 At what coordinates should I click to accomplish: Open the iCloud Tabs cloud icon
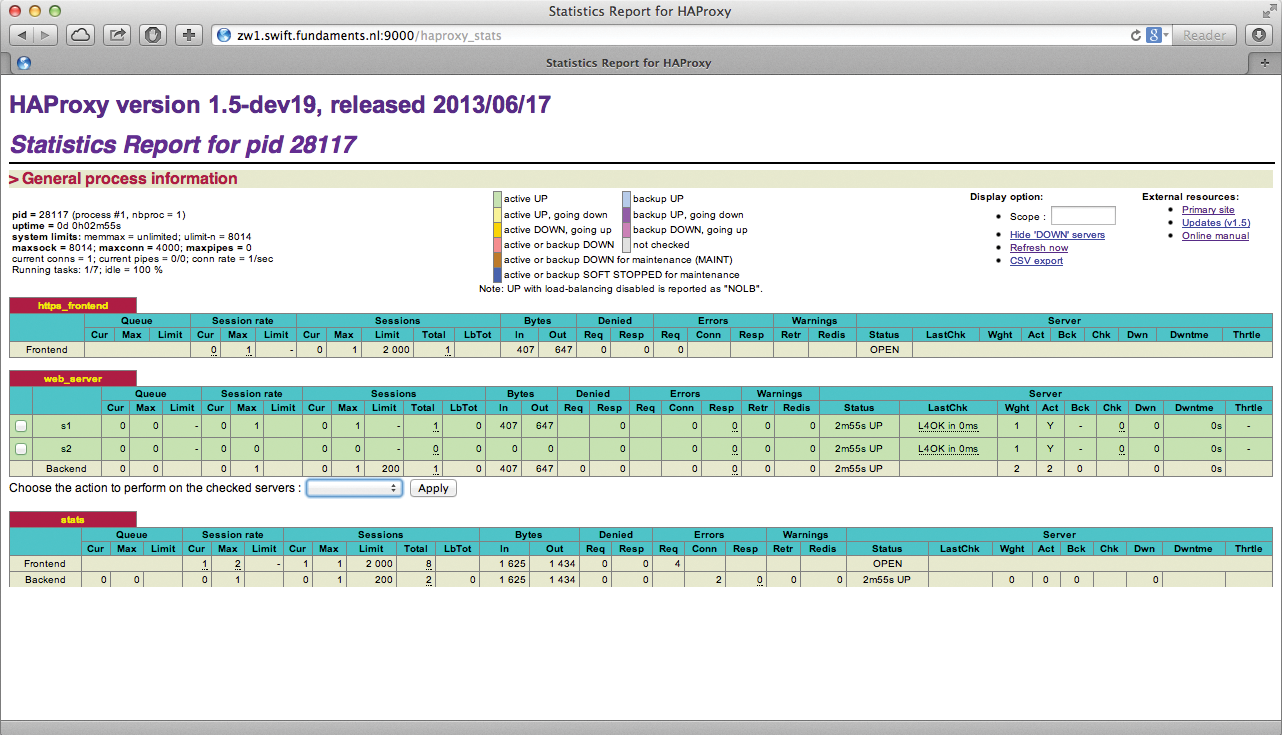81,35
